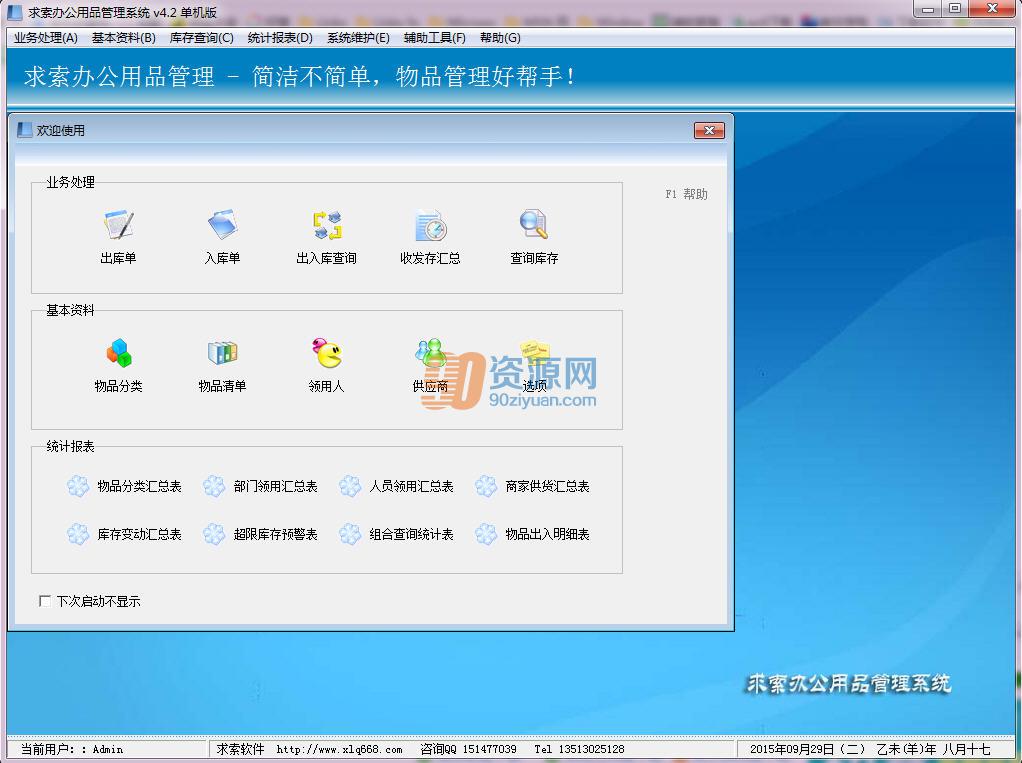
Task: Open 物品分类 cubes icon
Action: [x=119, y=353]
